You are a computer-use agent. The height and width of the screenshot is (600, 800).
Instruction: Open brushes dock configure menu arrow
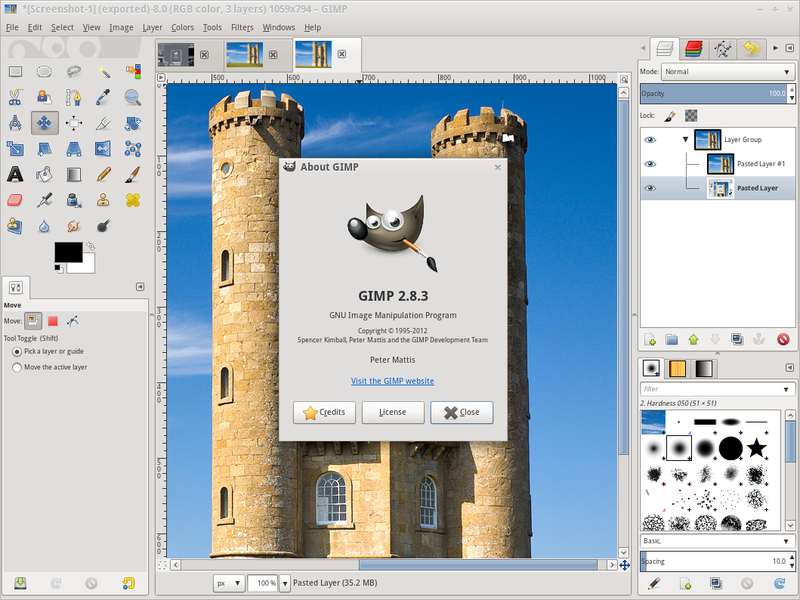(x=789, y=367)
